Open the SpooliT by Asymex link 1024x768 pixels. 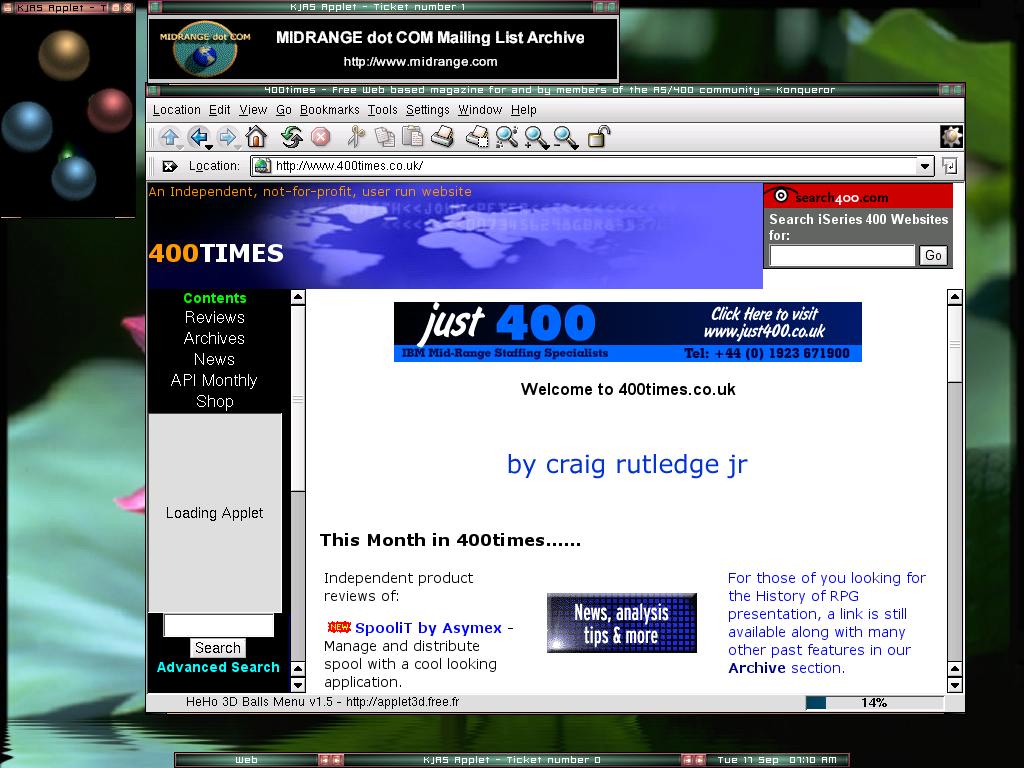428,628
